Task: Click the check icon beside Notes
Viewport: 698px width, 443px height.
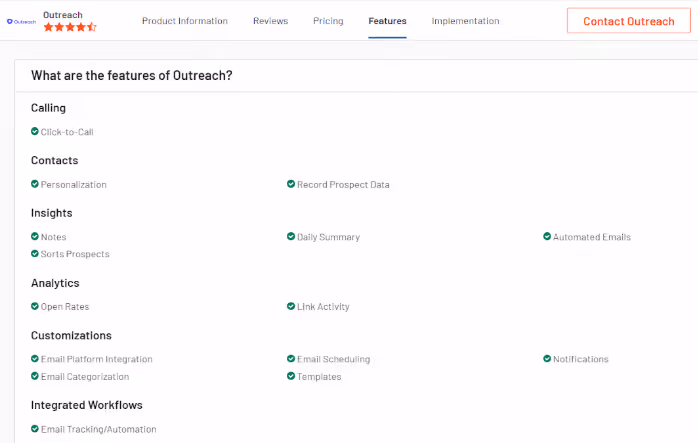Action: [35, 236]
